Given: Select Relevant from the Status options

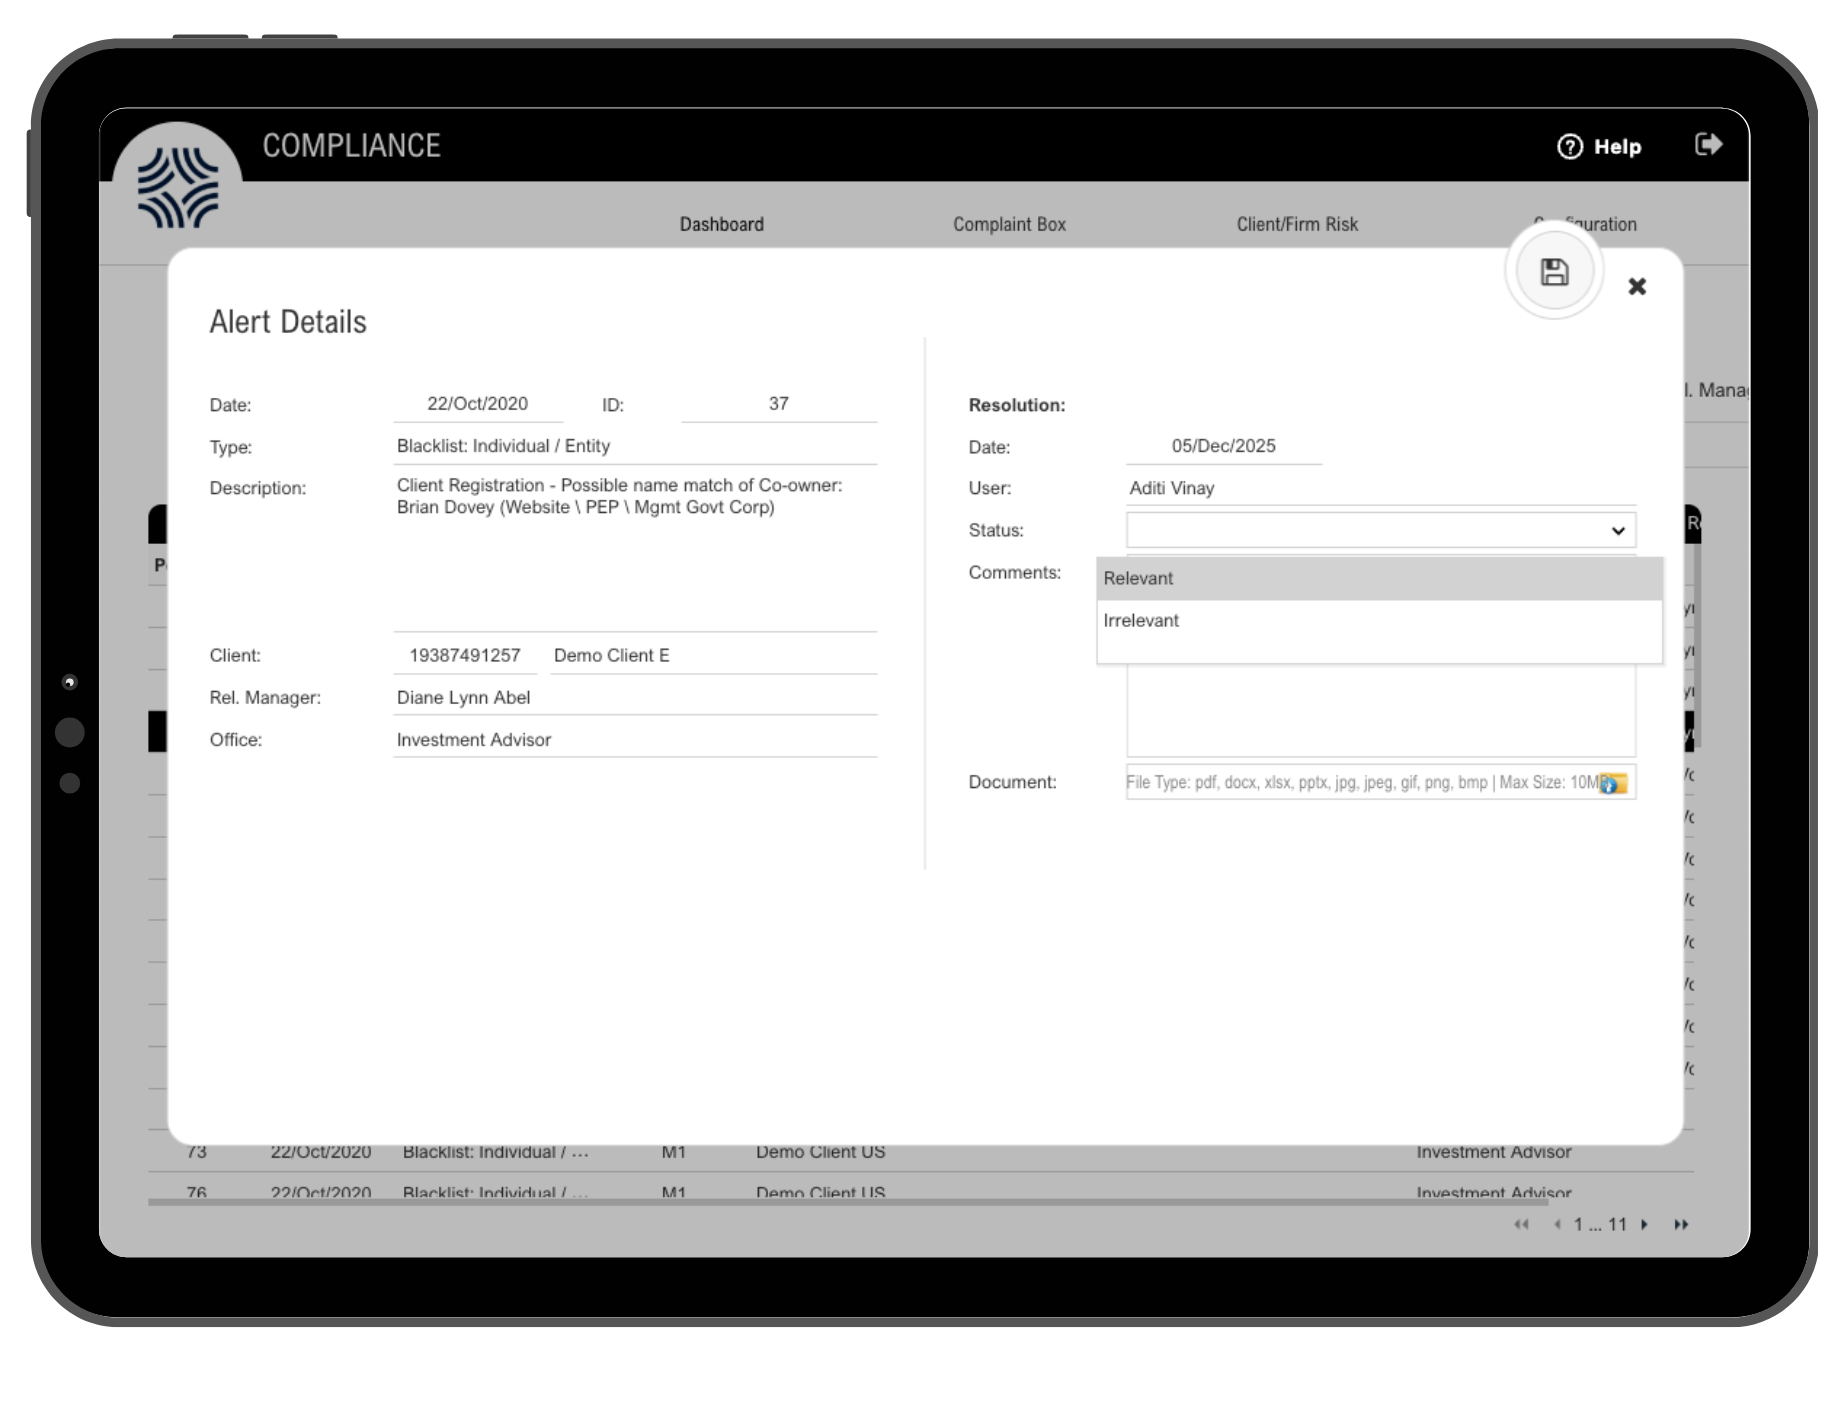Looking at the screenshot, I should point(1140,578).
